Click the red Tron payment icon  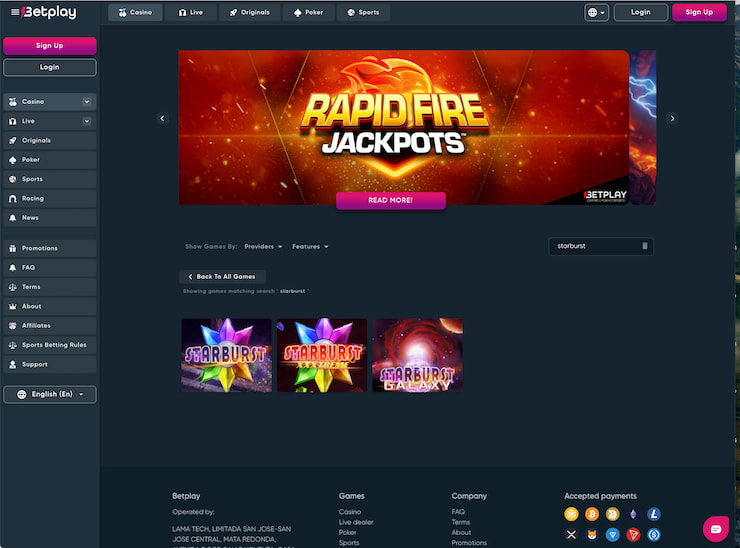(633, 535)
